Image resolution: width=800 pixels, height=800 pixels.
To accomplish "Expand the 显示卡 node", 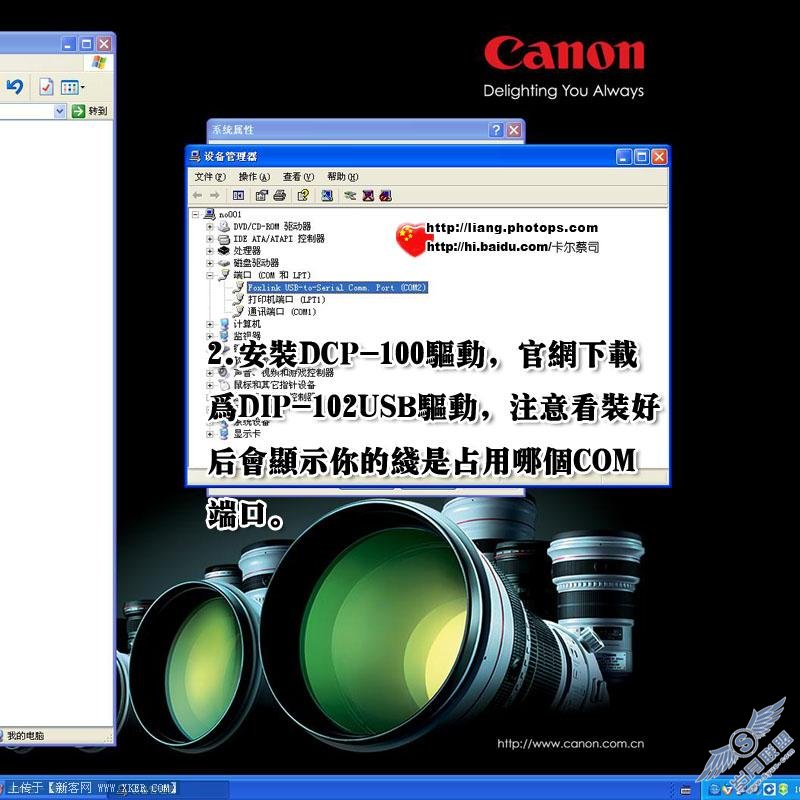I will pyautogui.click(x=210, y=434).
